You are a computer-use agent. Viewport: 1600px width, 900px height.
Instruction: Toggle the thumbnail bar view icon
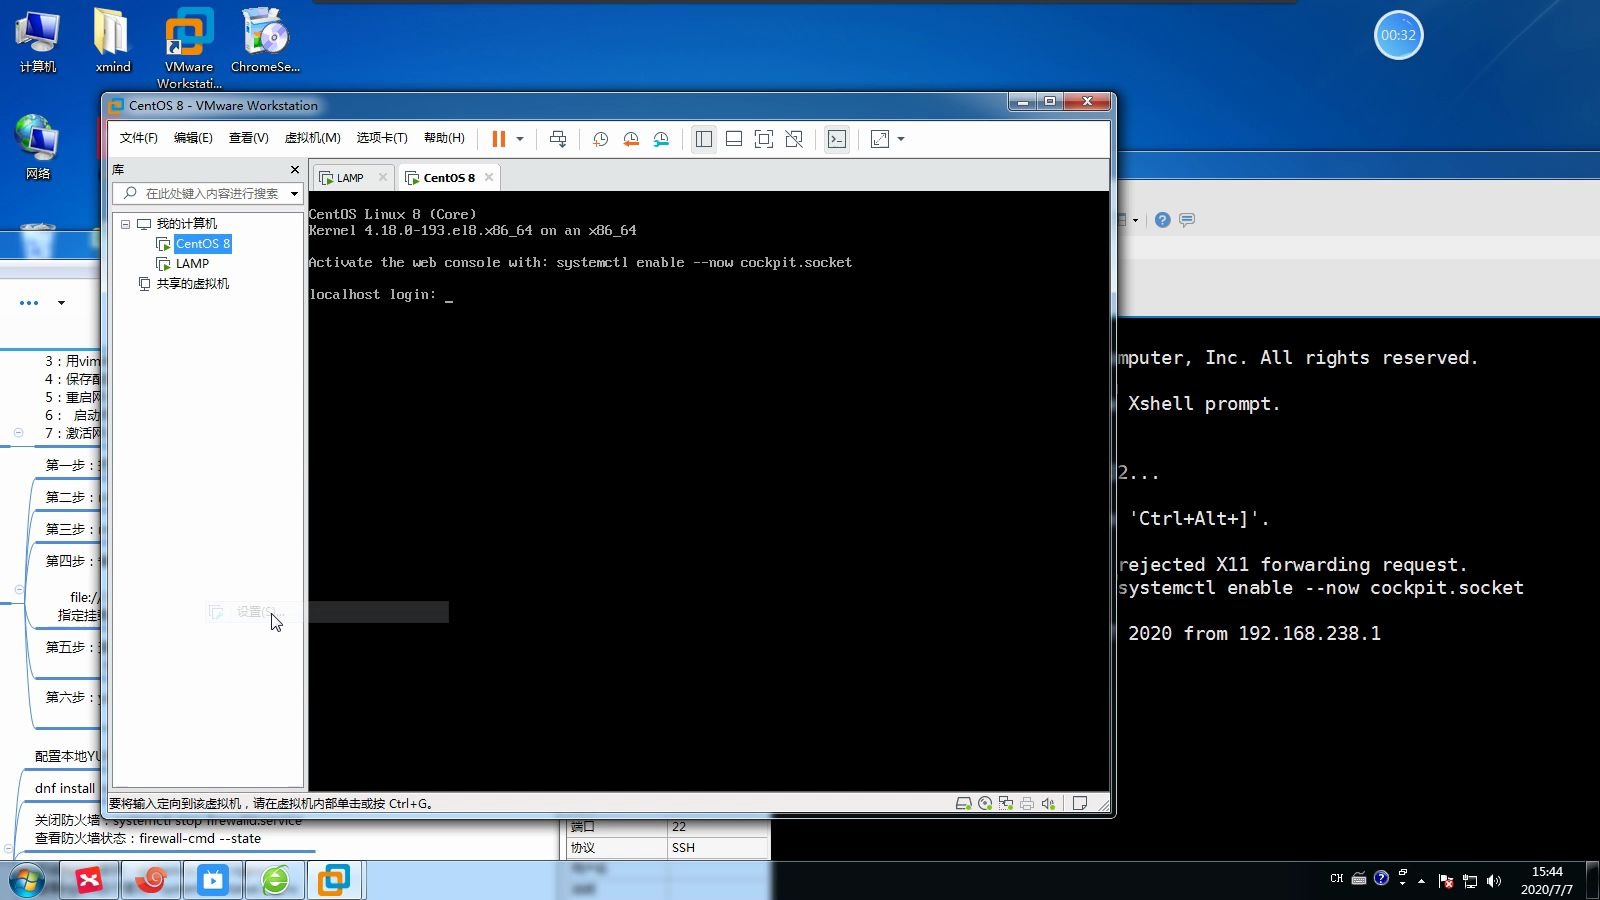[x=734, y=139]
